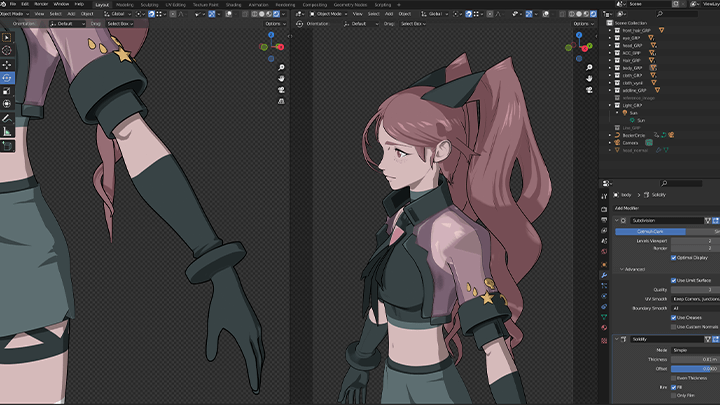Click zoom magnifier in right viewport
Viewport: 720px width, 405px height.
(x=589, y=68)
